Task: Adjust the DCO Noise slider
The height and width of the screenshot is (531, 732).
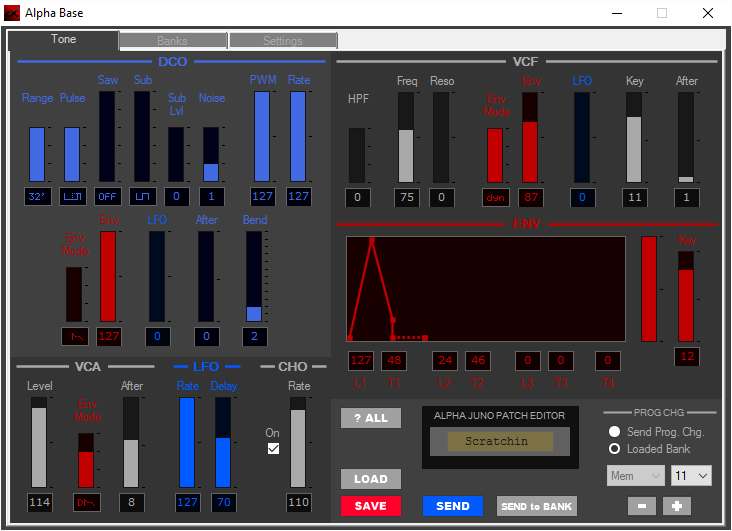Action: click(x=211, y=154)
